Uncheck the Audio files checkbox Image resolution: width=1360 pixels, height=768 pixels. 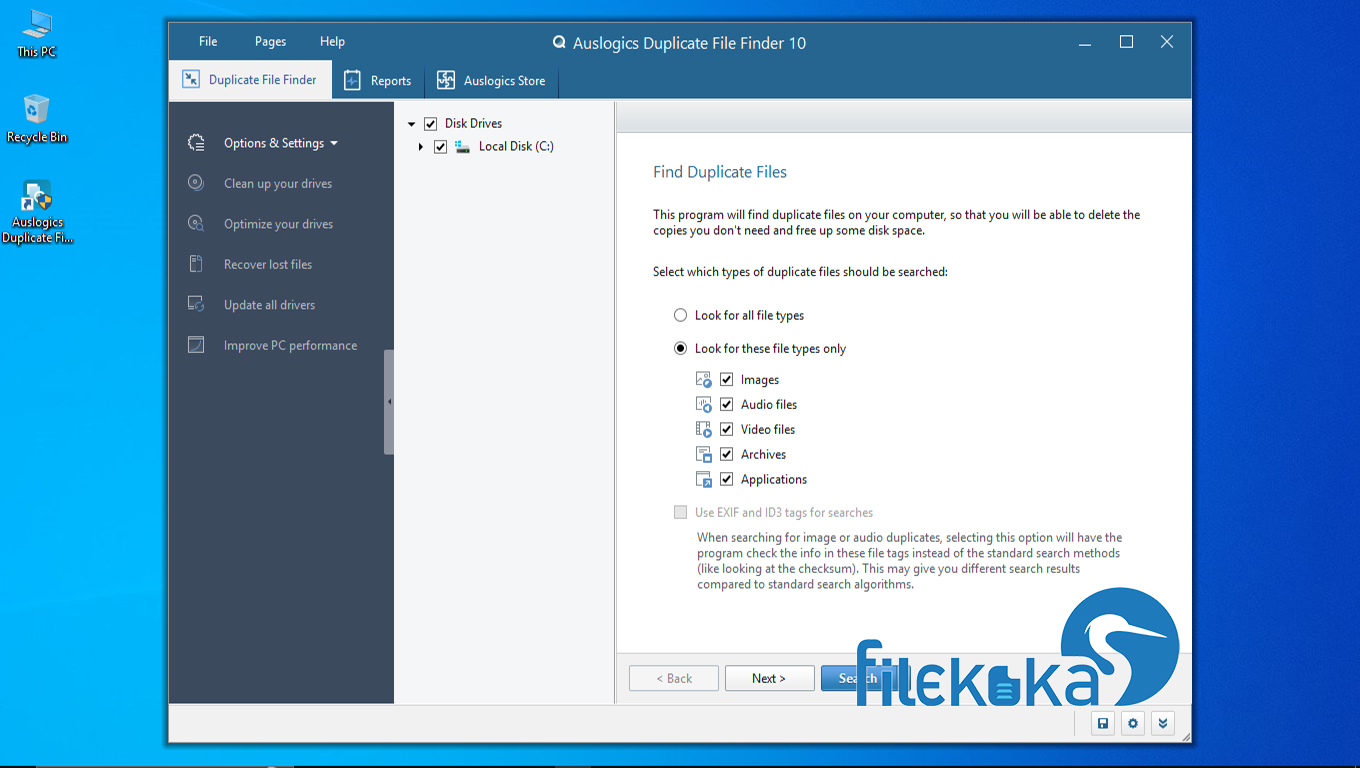tap(727, 405)
